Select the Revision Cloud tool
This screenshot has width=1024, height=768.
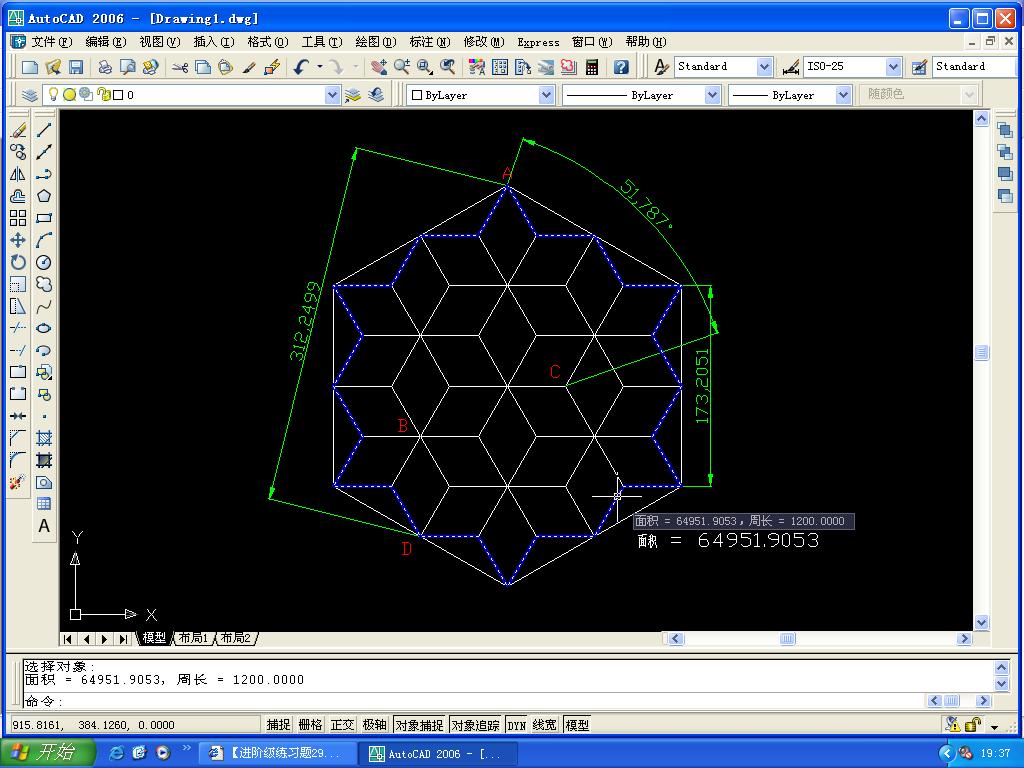click(x=44, y=284)
